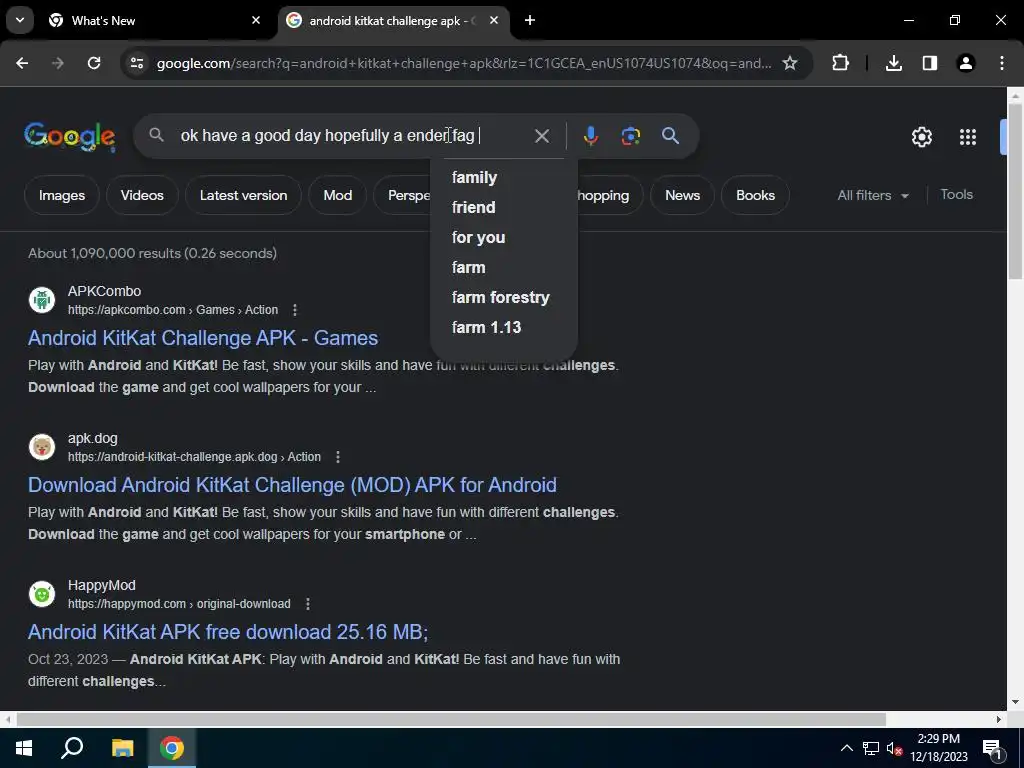Click Chrome icon on the taskbar
The width and height of the screenshot is (1024, 768).
pyautogui.click(x=172, y=748)
